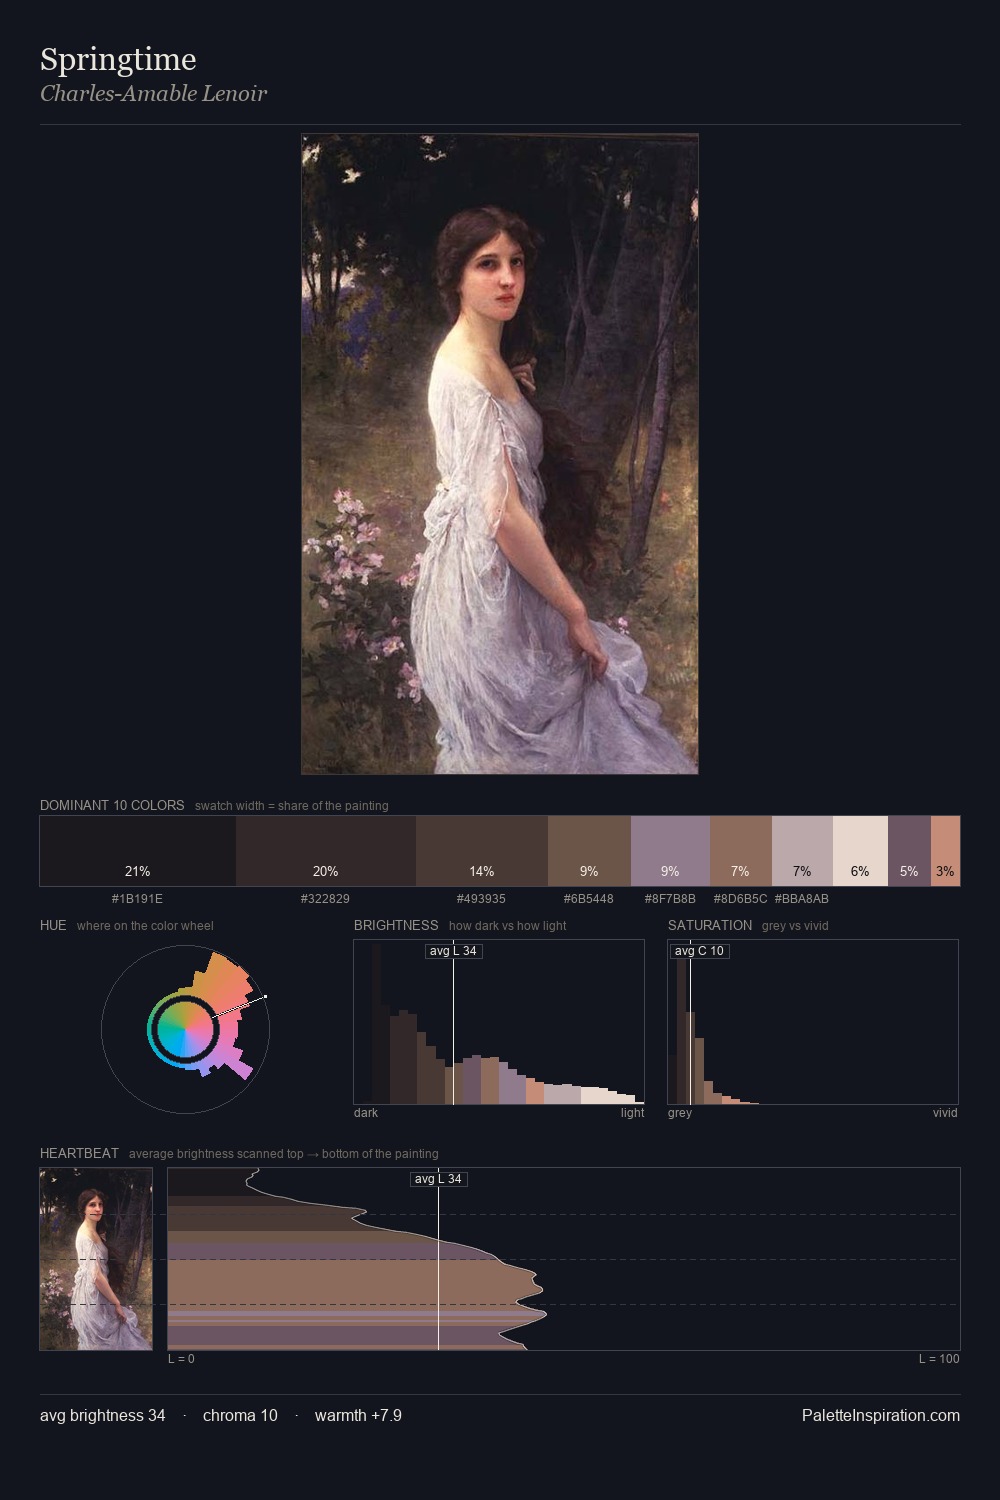Pick the 14% brown swatch #493935
Screen dimensions: 1000x1500
482,851
